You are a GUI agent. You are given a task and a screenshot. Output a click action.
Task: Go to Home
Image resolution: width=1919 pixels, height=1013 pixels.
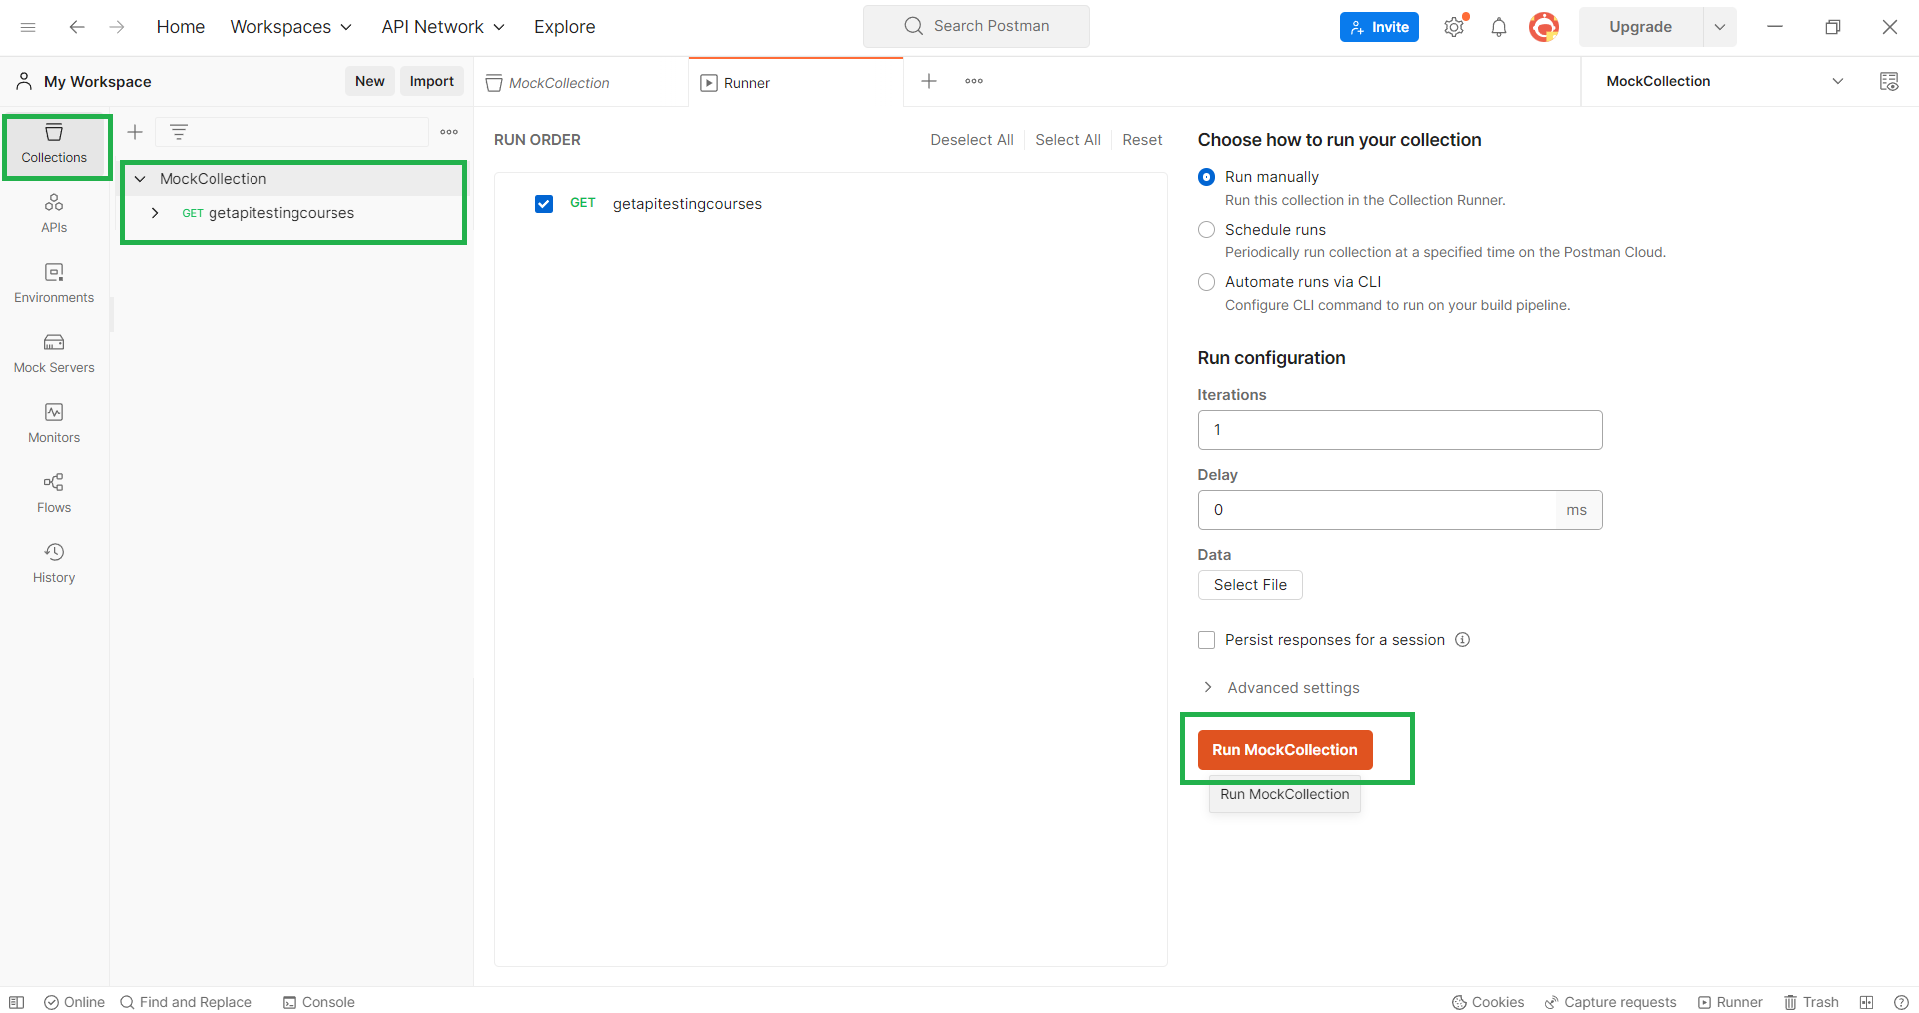coord(180,27)
